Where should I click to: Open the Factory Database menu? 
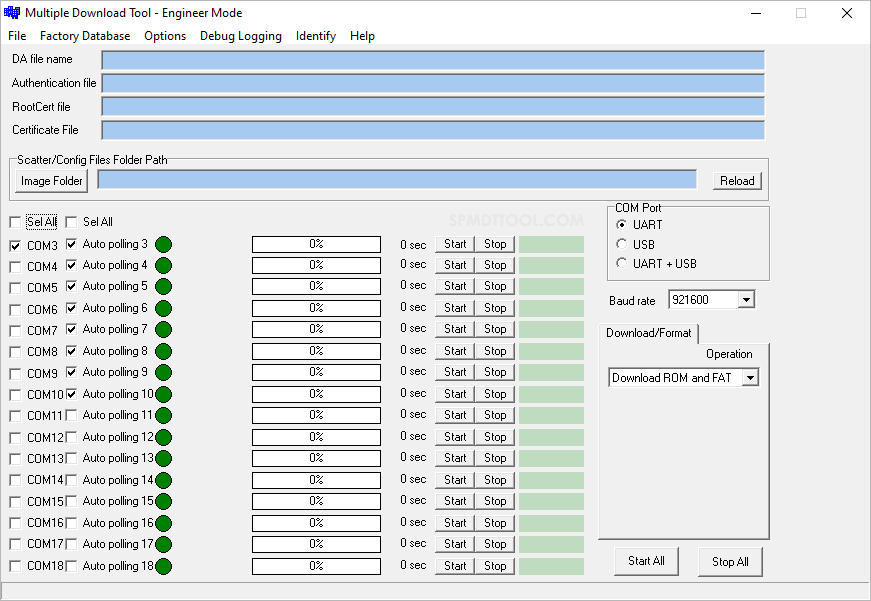[85, 36]
